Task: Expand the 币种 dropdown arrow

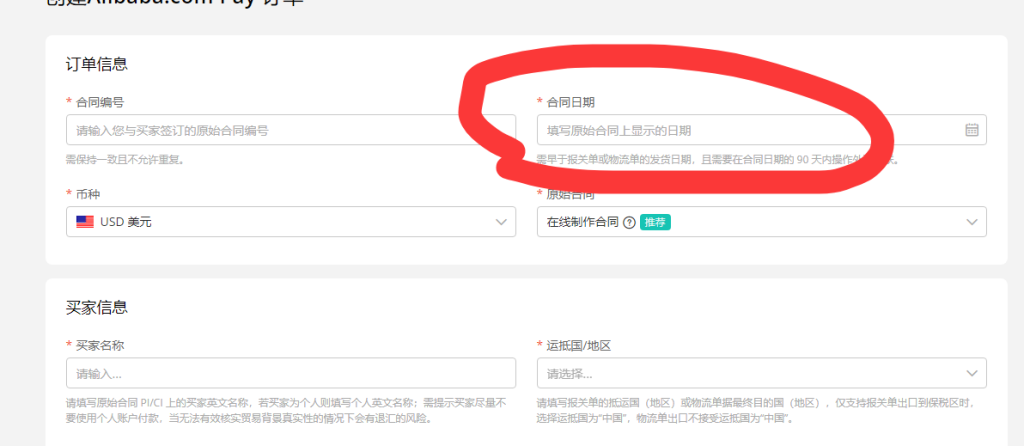Action: 501,222
